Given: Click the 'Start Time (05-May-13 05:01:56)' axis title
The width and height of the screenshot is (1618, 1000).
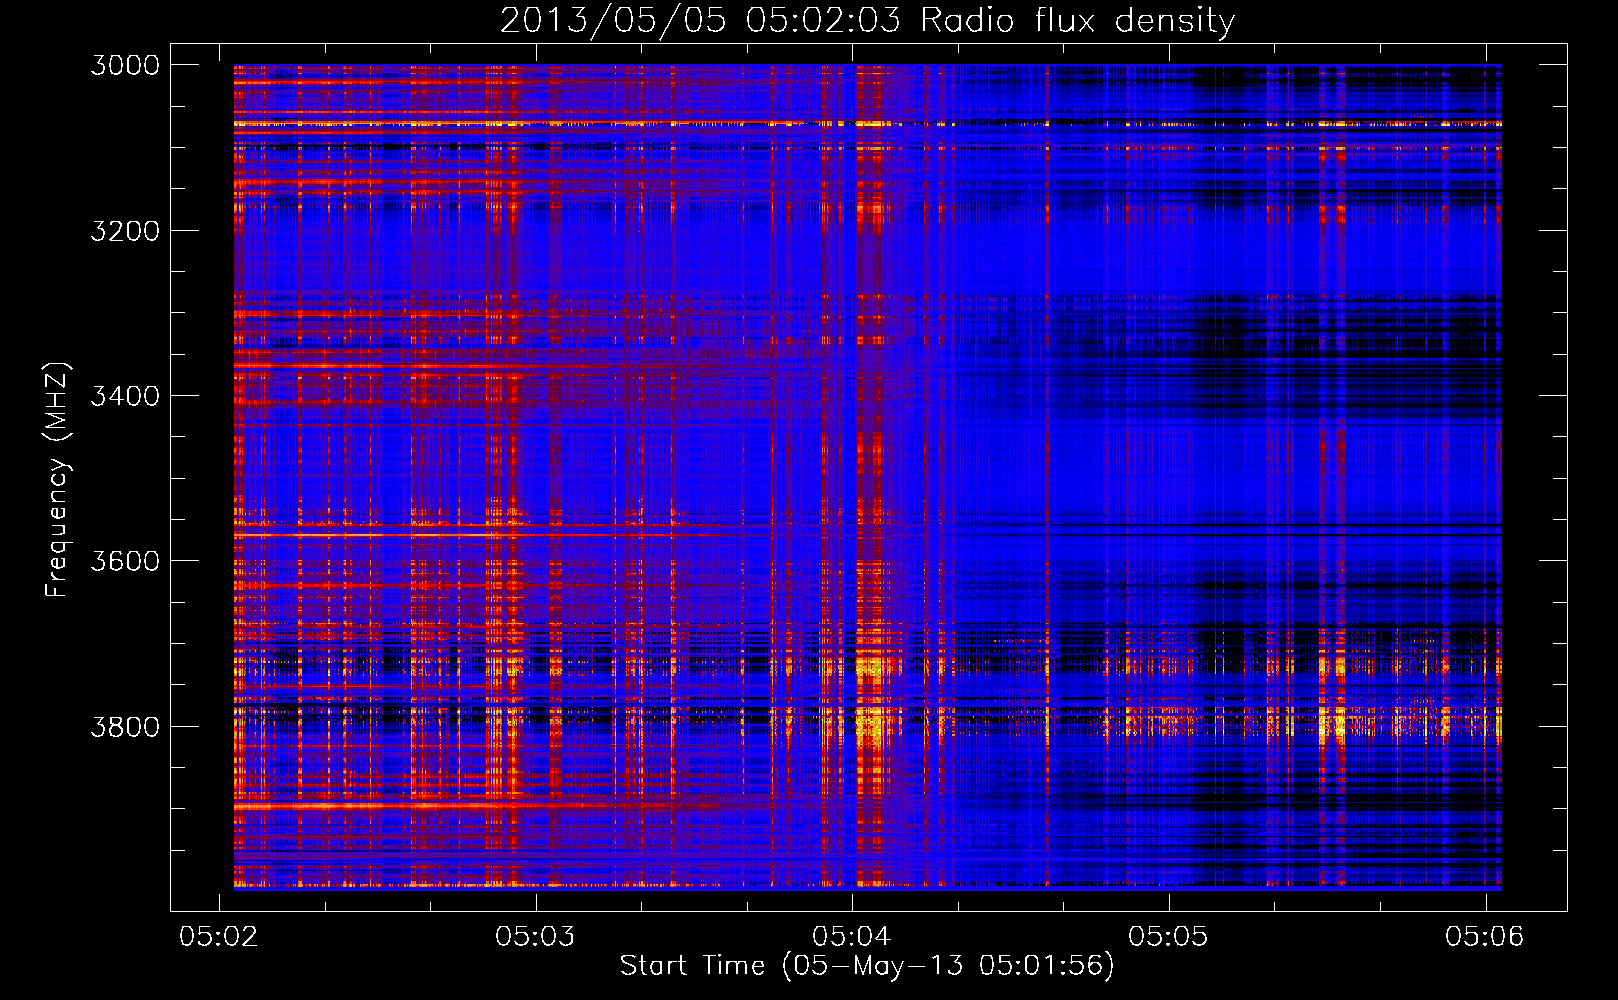Looking at the screenshot, I should click(867, 966).
